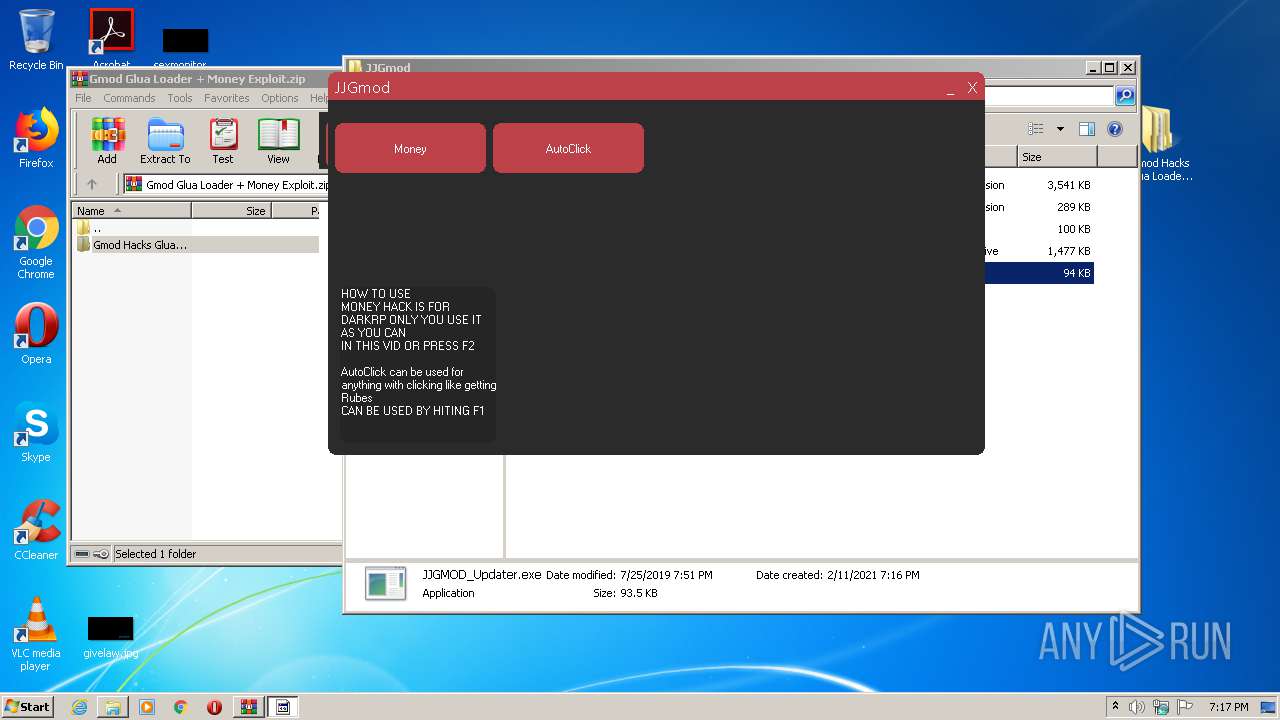
Task: Click the Action Center flag tray icon
Action: [x=1185, y=707]
